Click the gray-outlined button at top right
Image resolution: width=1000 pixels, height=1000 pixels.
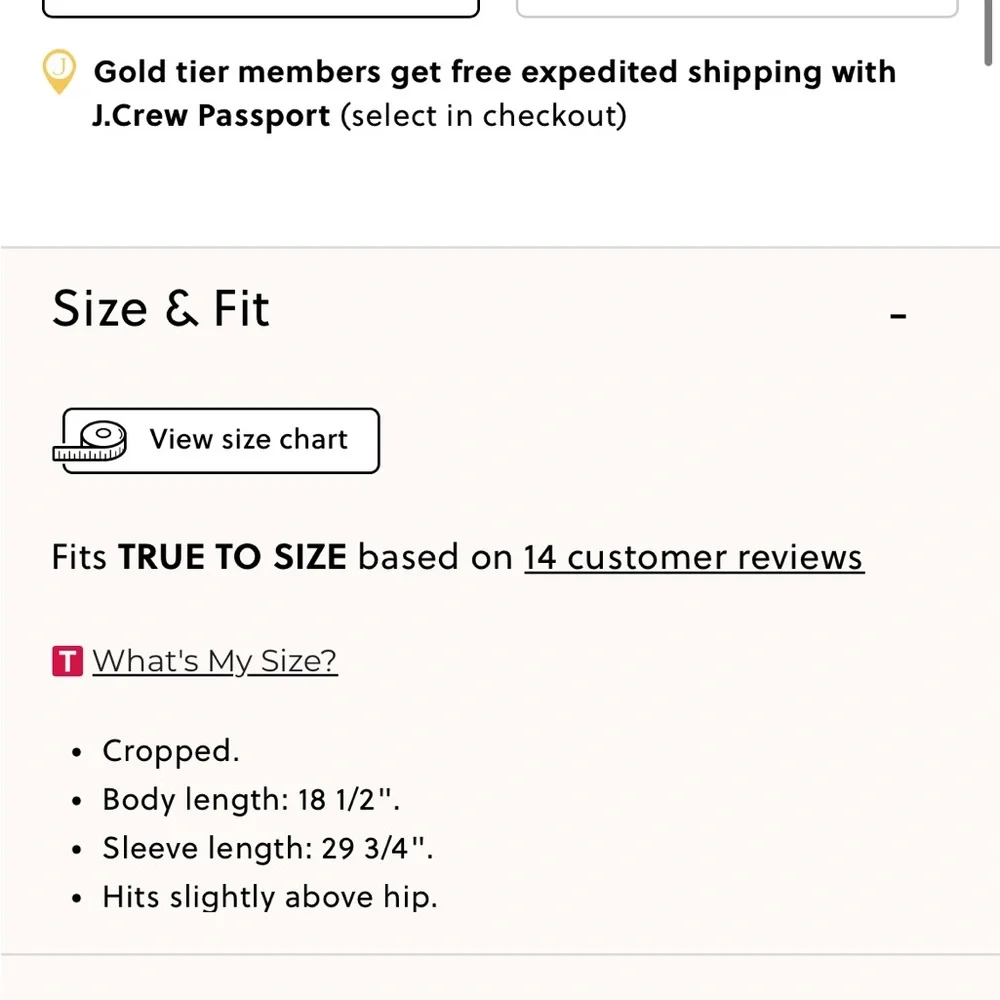[x=737, y=8]
